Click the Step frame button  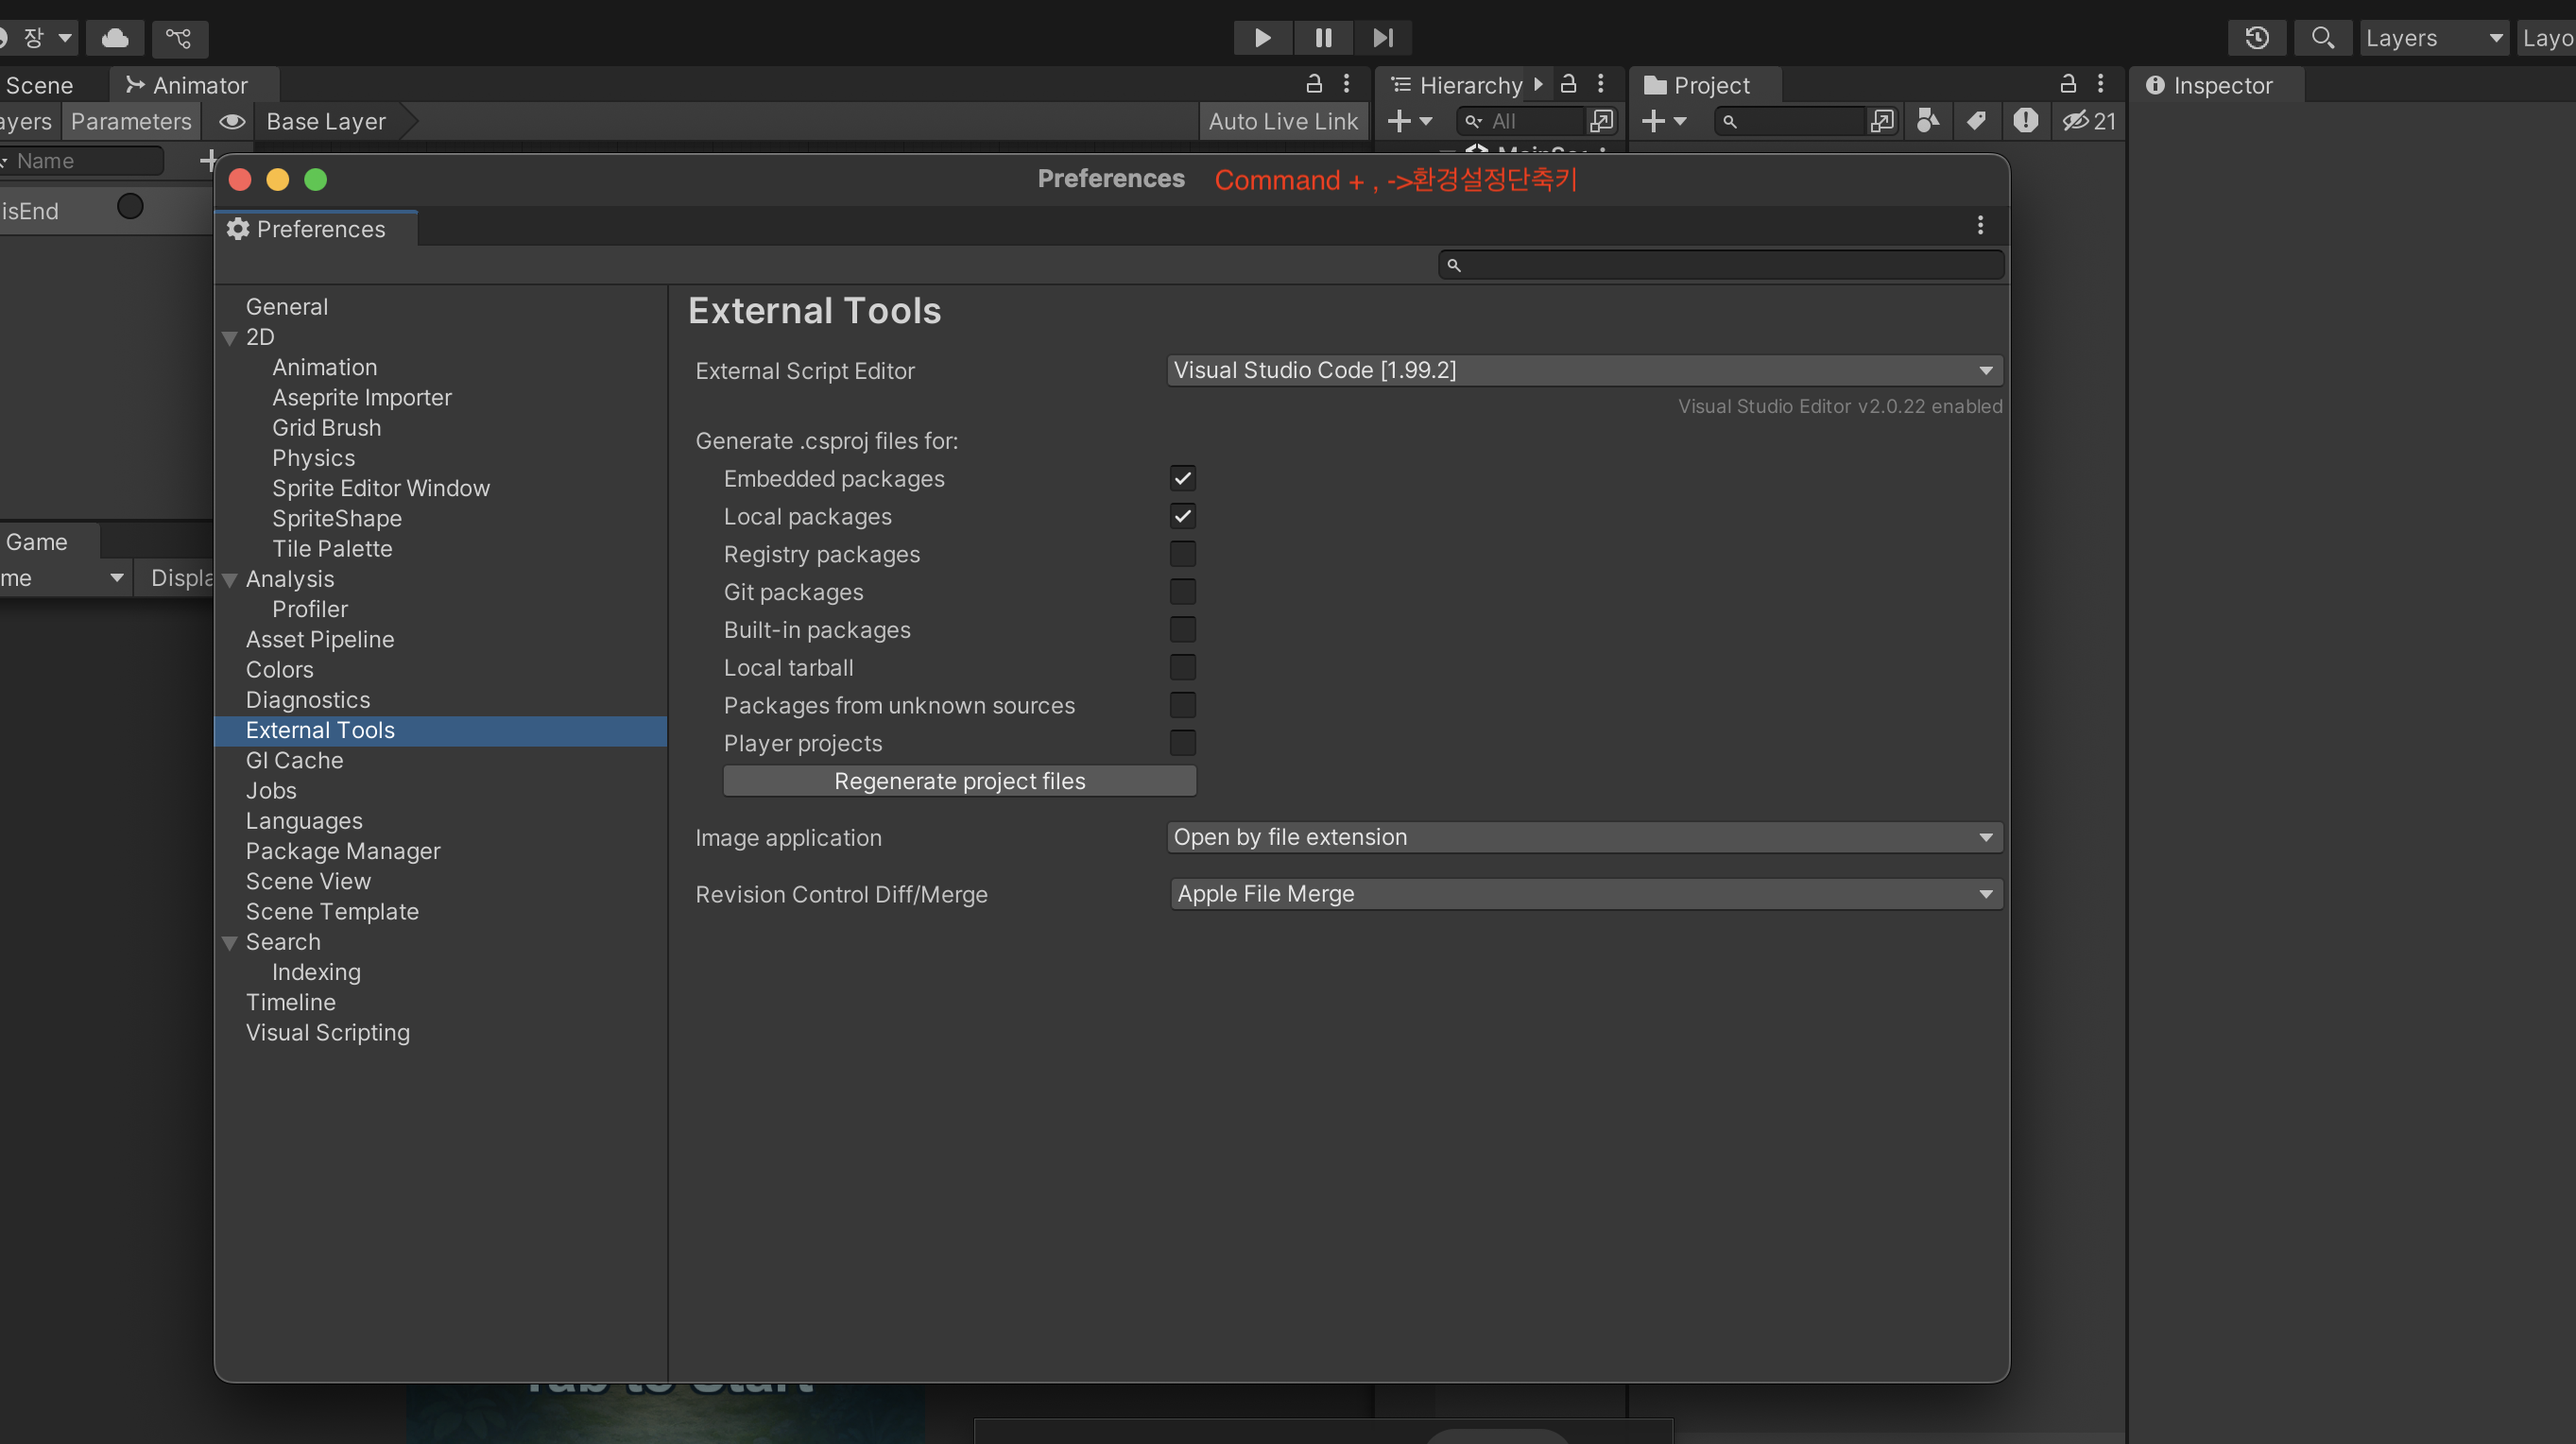(1383, 38)
